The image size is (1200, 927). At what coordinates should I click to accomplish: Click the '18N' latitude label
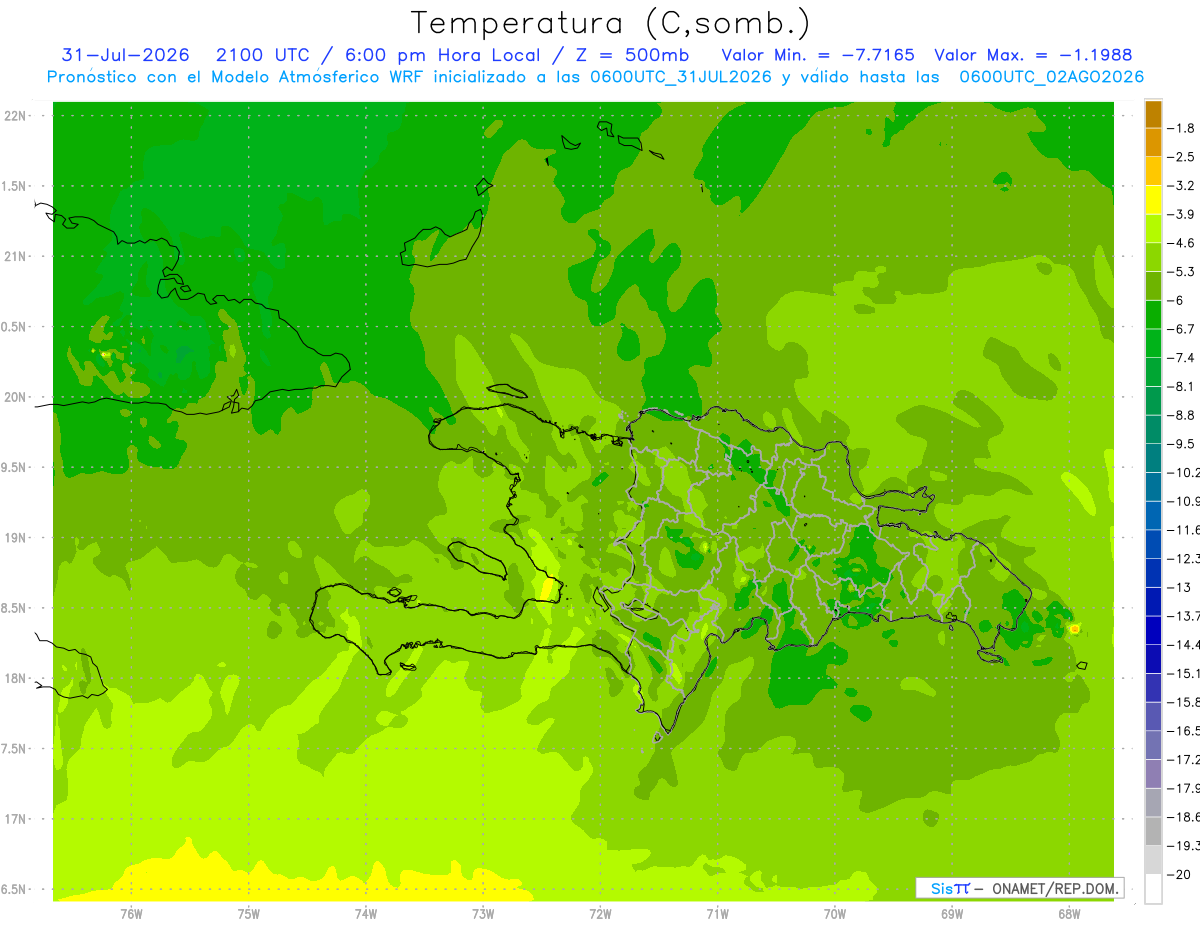click(x=17, y=679)
